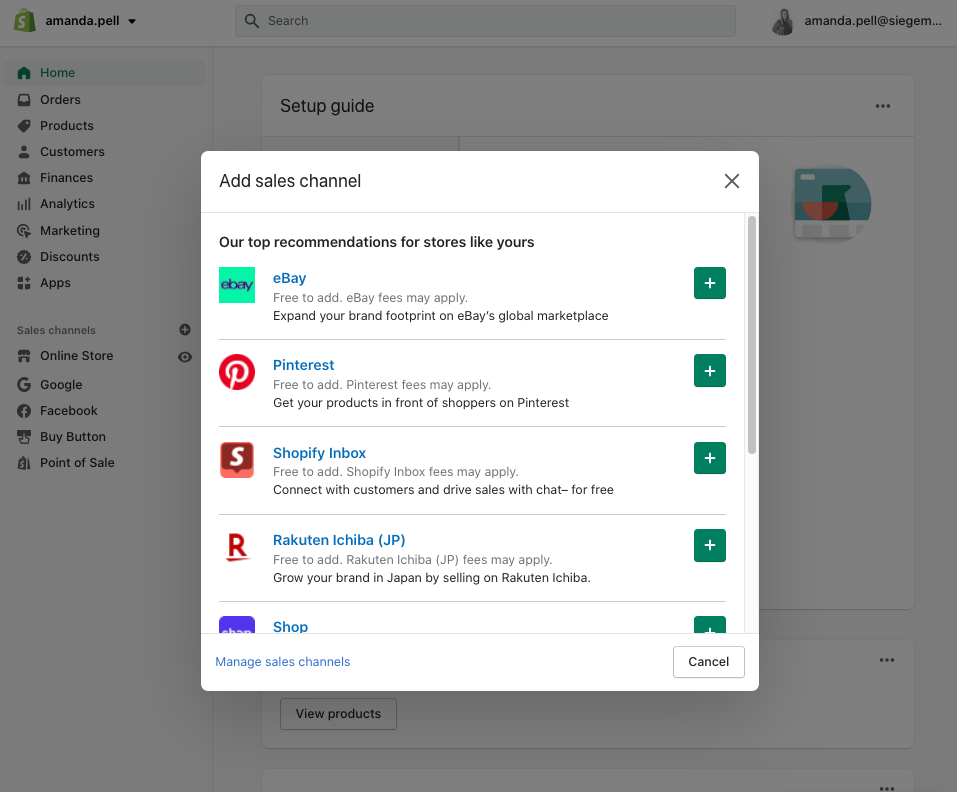
Task: Click the Facebook logo icon
Action: click(x=24, y=411)
